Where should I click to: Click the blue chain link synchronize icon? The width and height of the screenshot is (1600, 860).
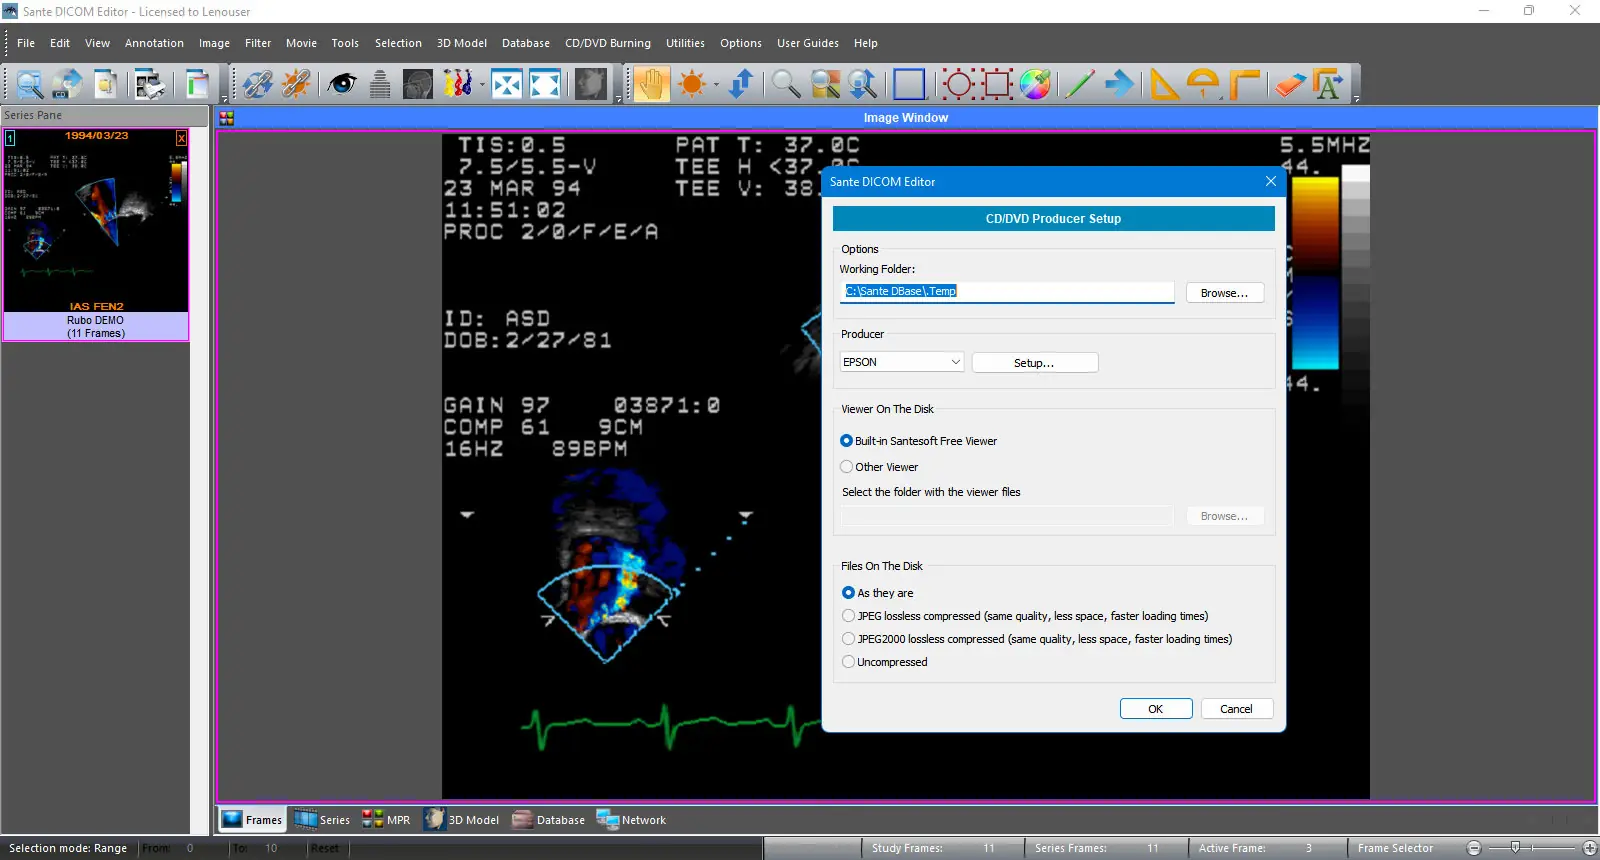257,84
